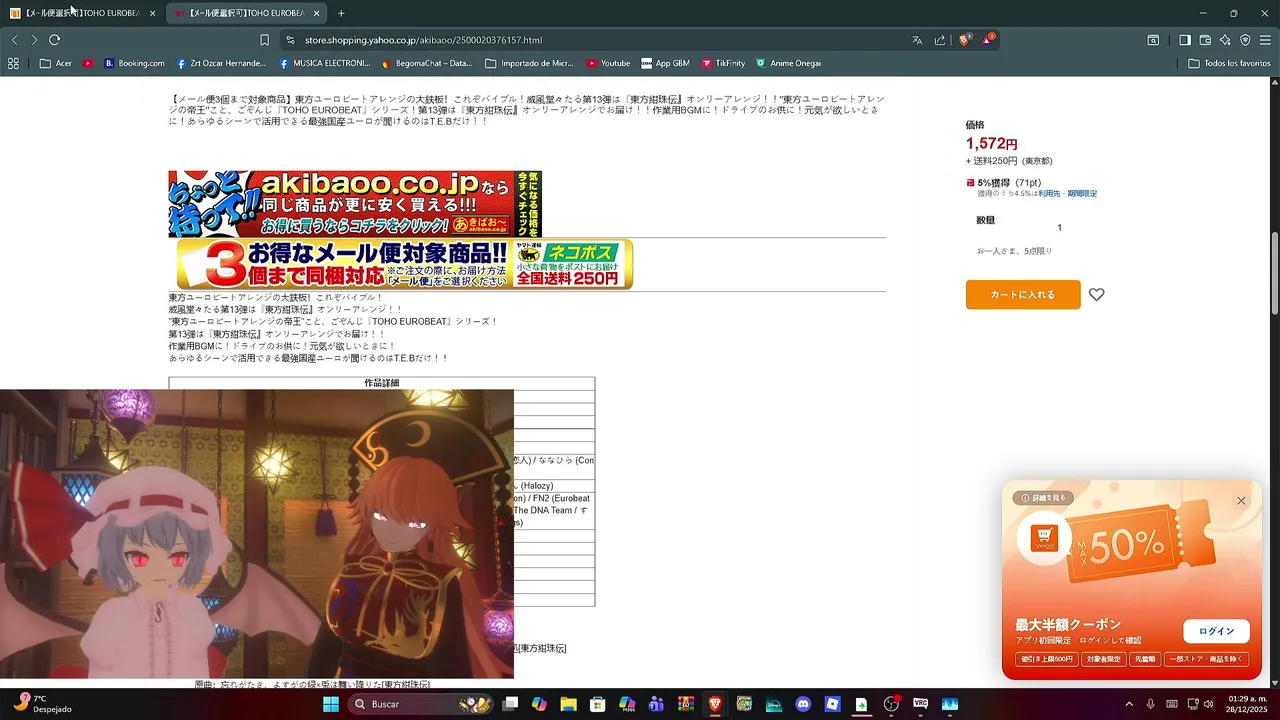Close the first TOHO EUROBEAT tab

(x=152, y=13)
